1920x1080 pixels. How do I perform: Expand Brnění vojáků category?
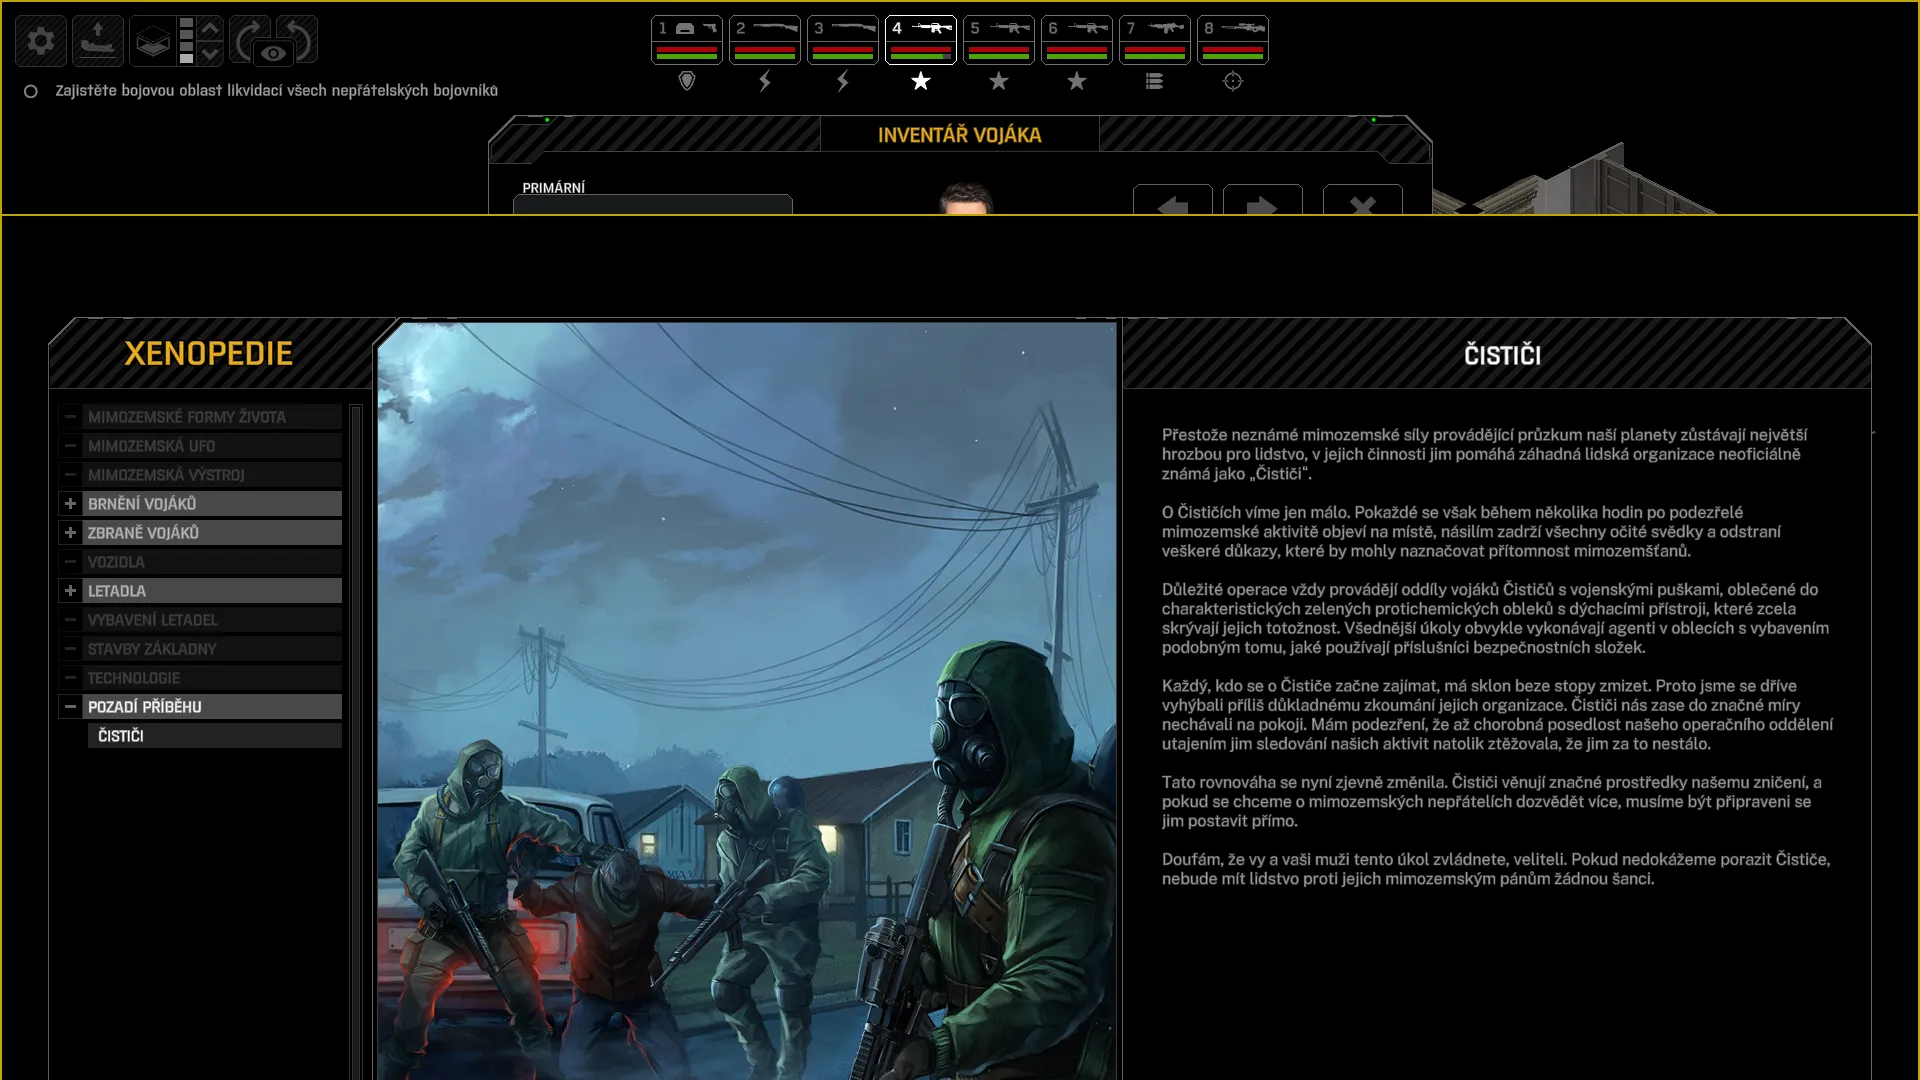[70, 504]
